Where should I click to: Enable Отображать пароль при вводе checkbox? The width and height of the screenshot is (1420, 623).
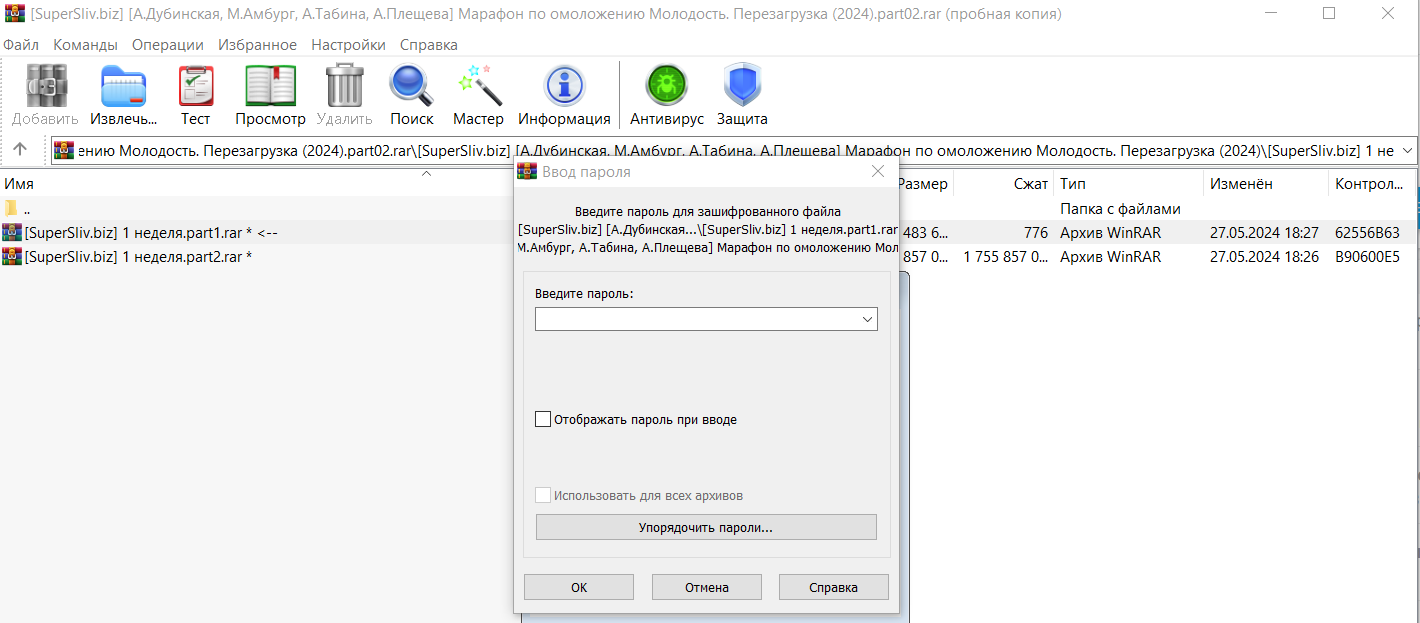[x=543, y=420]
